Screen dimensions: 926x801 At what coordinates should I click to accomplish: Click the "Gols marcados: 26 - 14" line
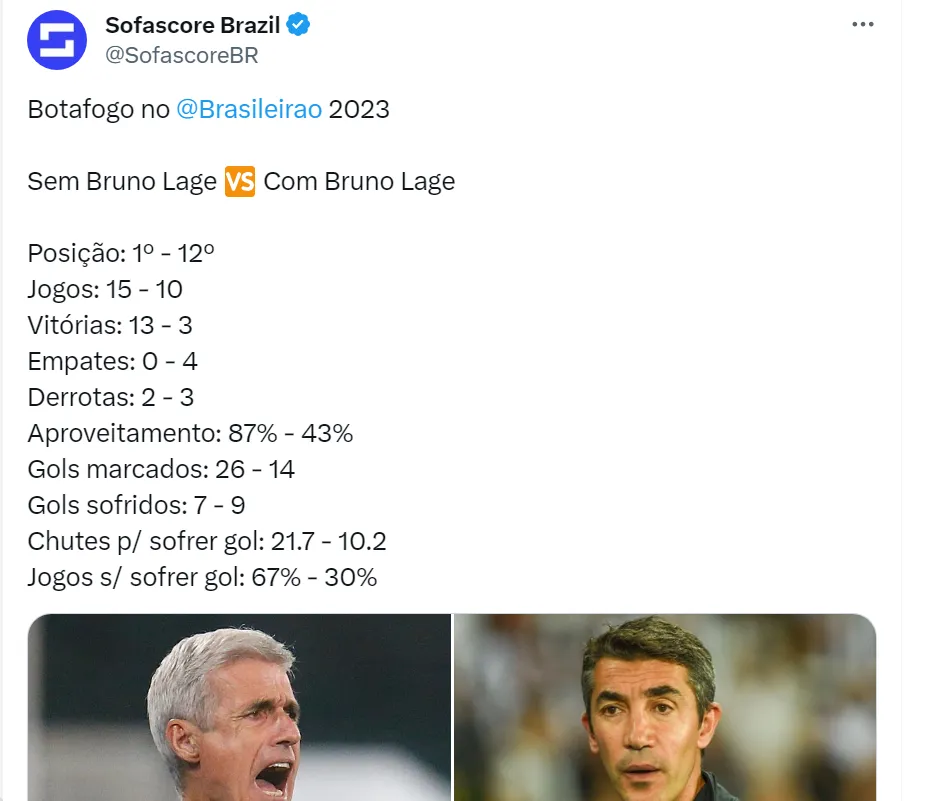[x=161, y=470]
